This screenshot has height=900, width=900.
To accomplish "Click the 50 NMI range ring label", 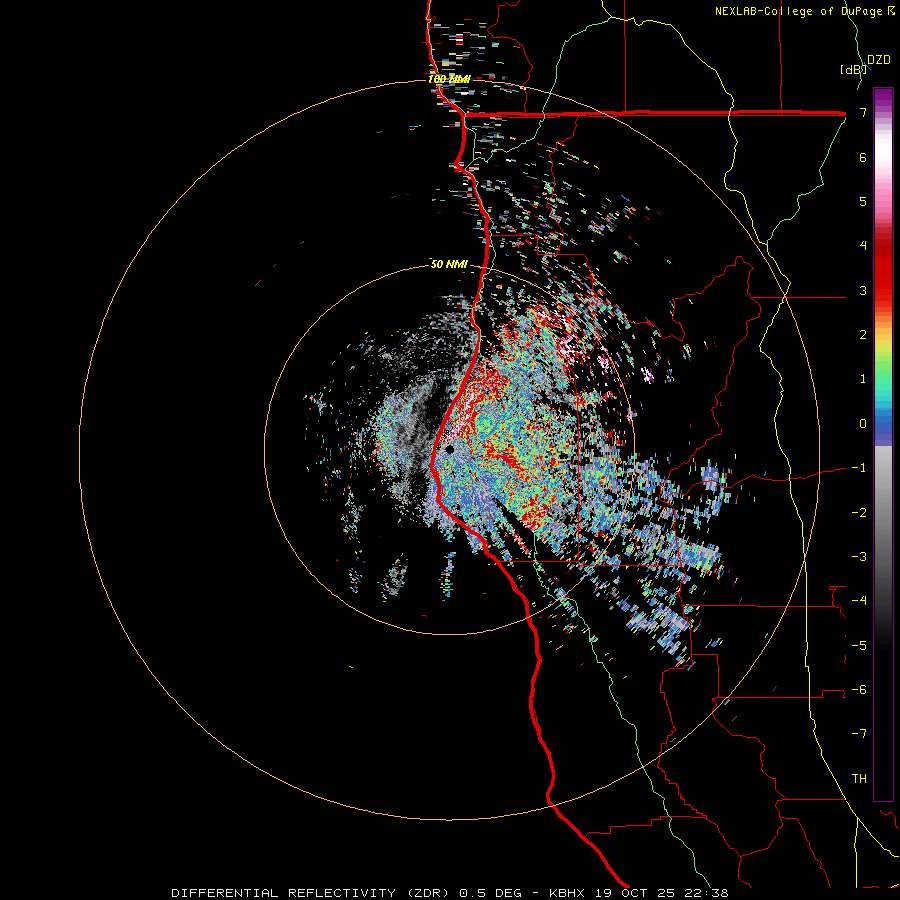I will [x=449, y=264].
